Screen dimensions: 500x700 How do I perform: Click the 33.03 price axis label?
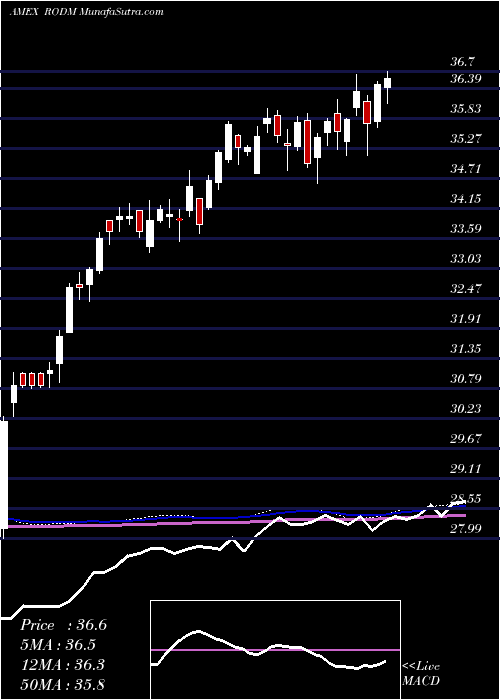[467, 258]
